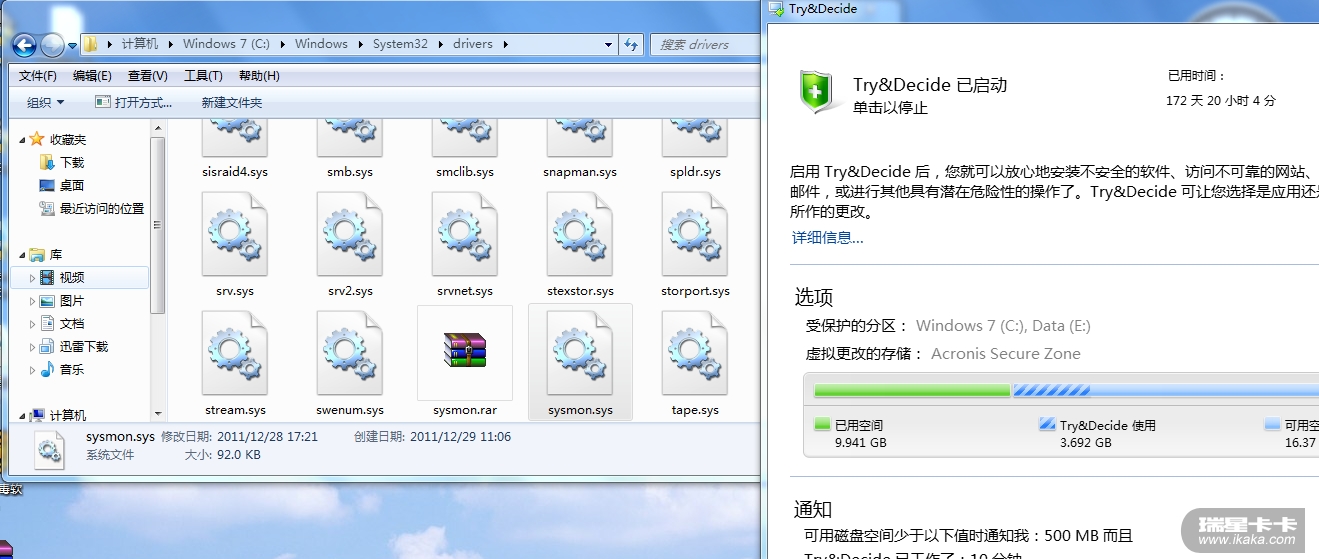The image size is (1319, 559).
Task: Click the green used-space portion of storage bar
Action: point(912,390)
